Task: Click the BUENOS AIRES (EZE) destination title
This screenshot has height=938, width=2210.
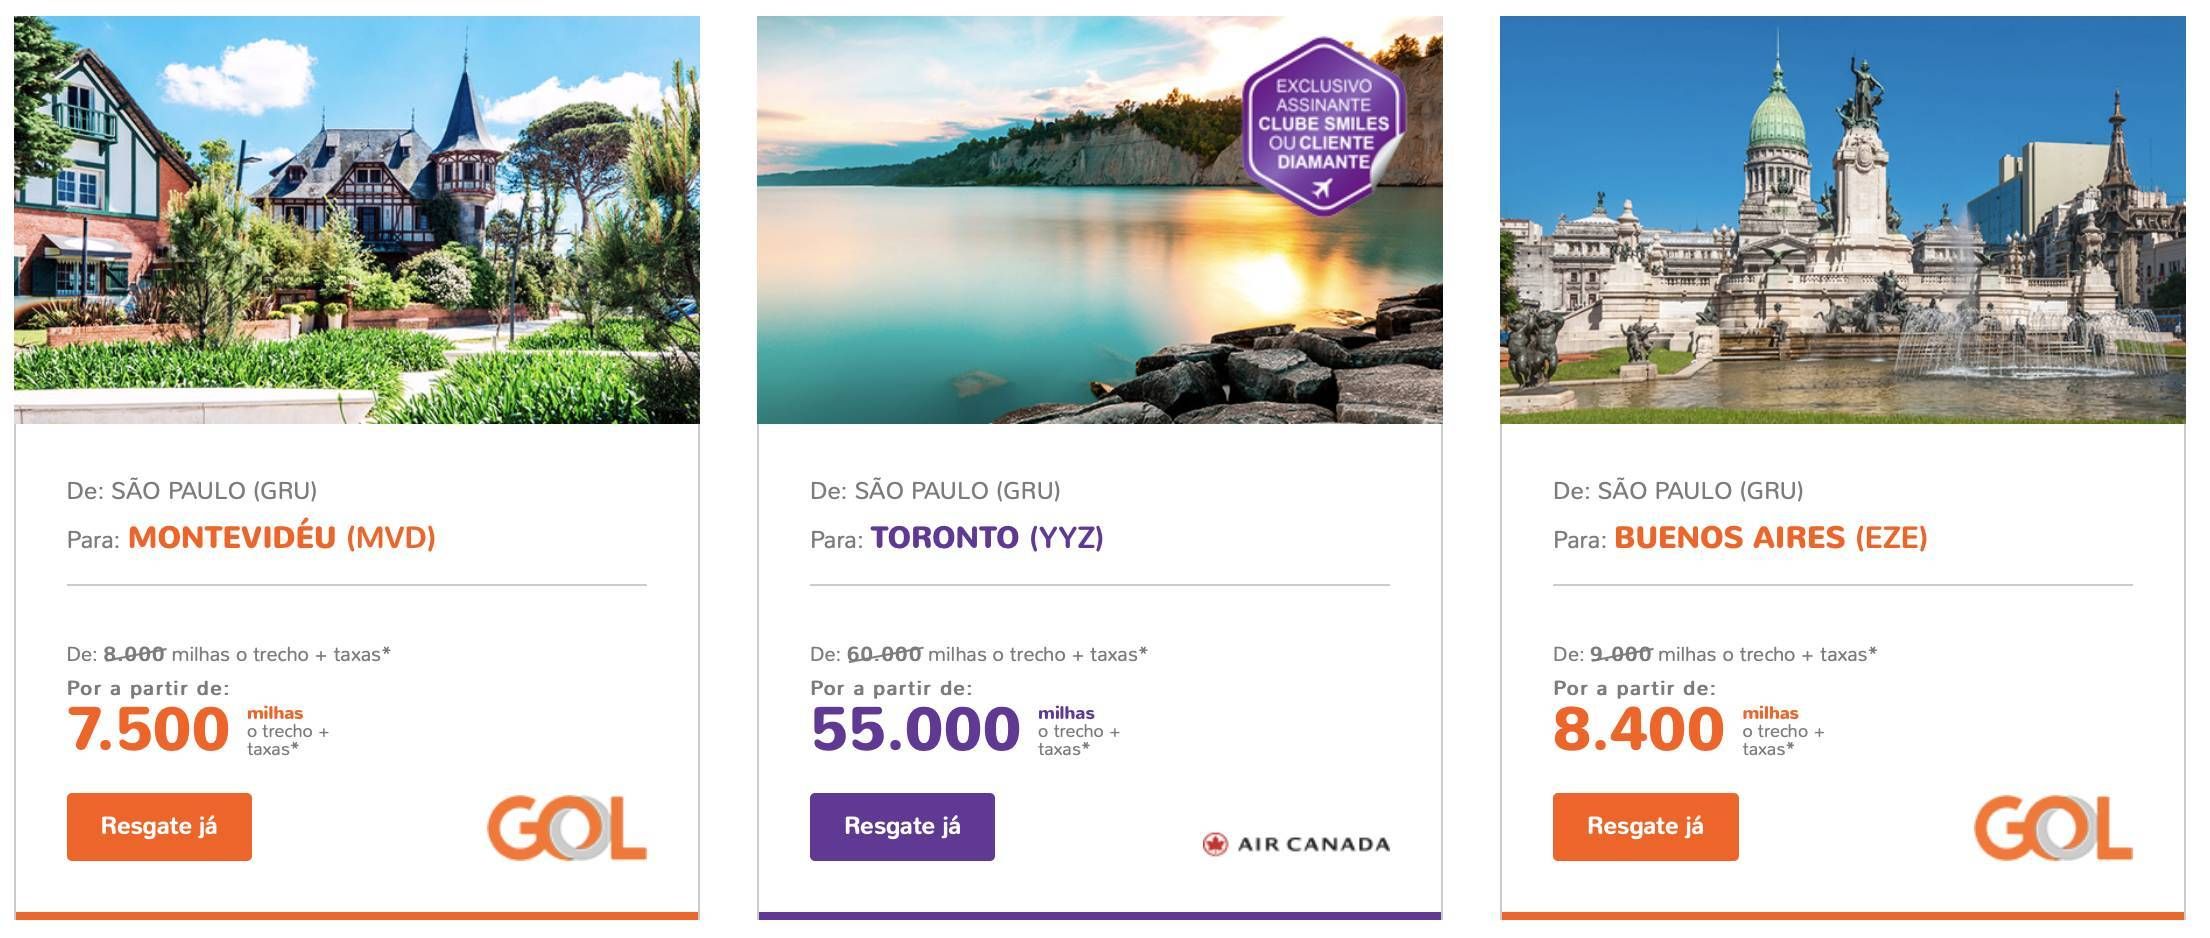Action: pyautogui.click(x=1771, y=538)
